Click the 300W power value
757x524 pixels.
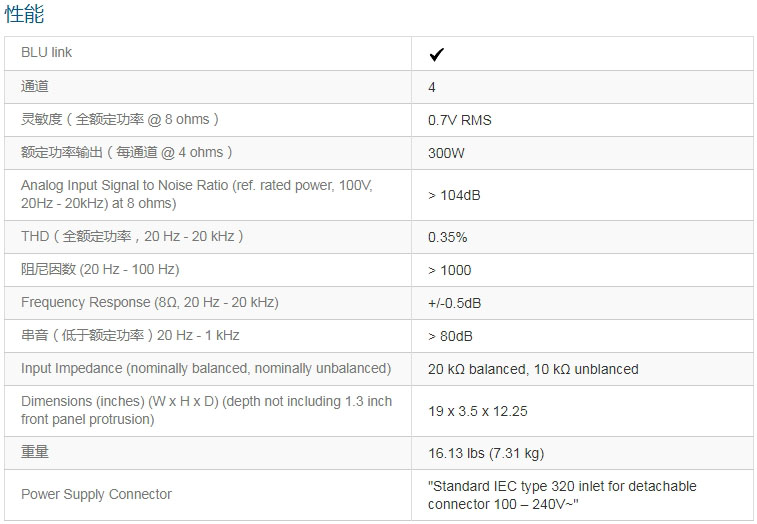pos(446,153)
